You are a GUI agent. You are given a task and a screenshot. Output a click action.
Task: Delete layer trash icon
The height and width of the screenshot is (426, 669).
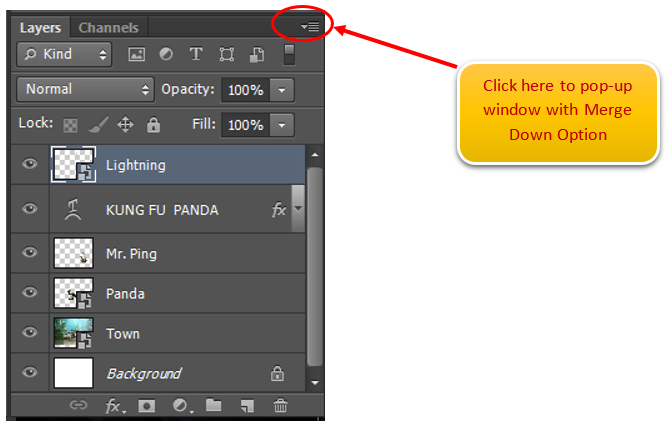pyautogui.click(x=280, y=405)
